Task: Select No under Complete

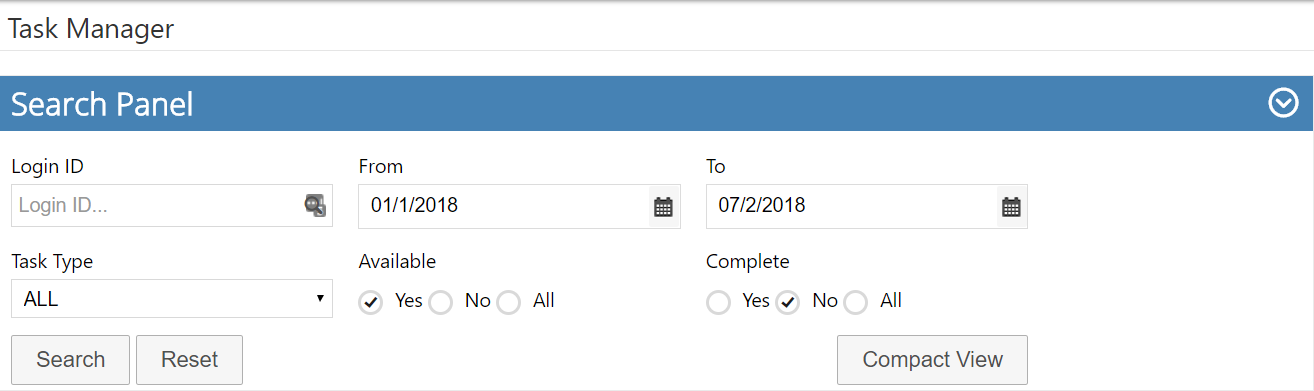Action: click(x=788, y=302)
